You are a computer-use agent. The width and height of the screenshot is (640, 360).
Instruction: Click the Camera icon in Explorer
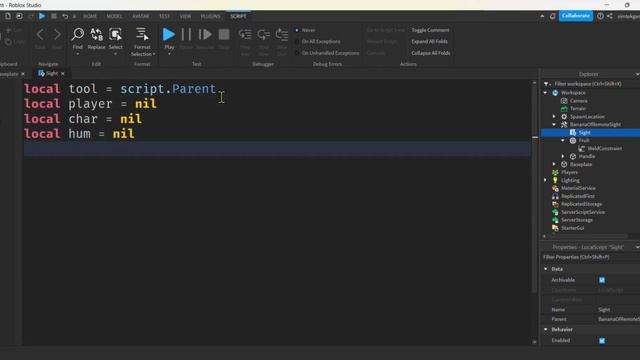pyautogui.click(x=564, y=100)
